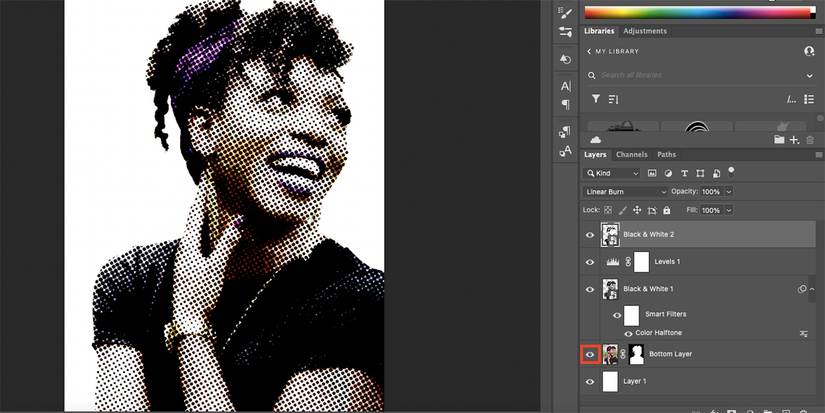Click the Fill 100% value field
This screenshot has width=825, height=413.
point(712,210)
